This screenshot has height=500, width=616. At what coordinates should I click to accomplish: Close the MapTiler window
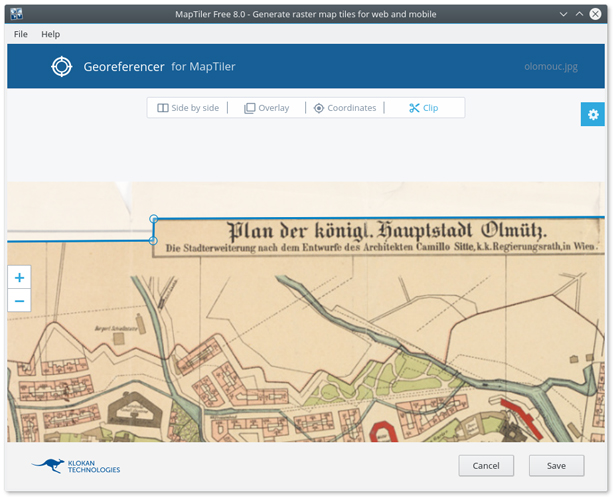595,14
